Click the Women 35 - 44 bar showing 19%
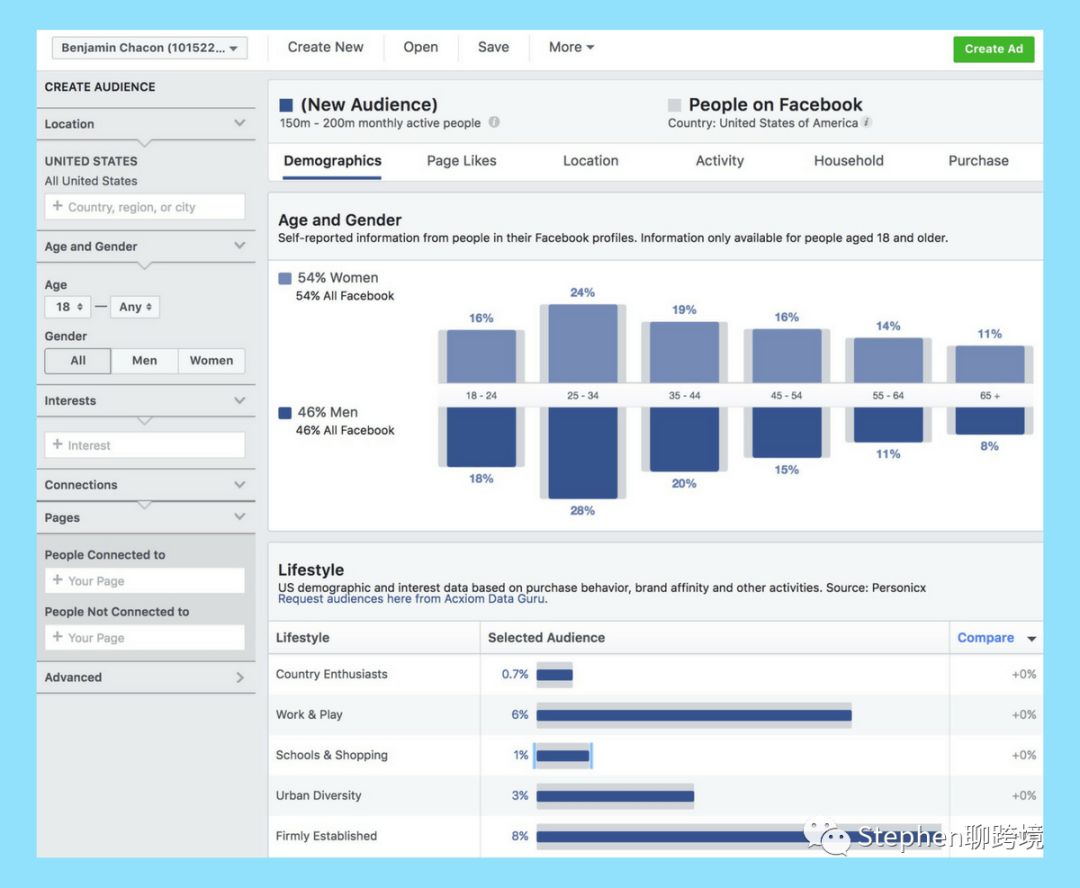This screenshot has width=1080, height=888. 684,352
